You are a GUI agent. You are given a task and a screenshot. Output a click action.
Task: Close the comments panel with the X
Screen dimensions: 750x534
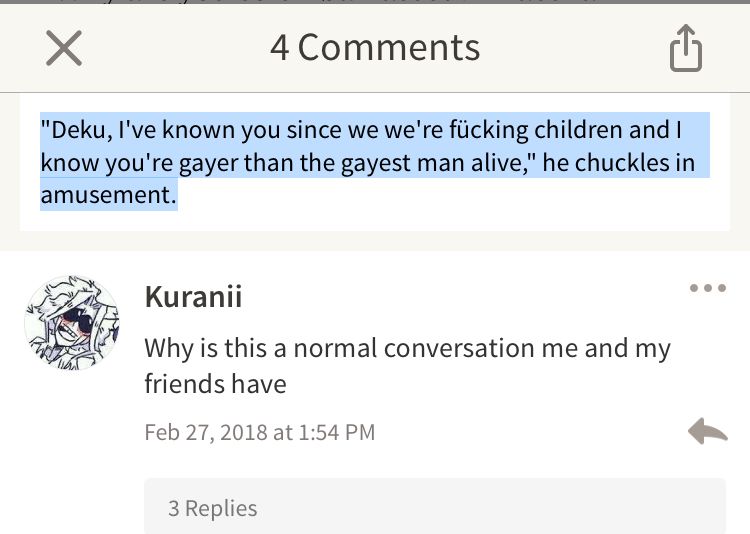tap(64, 48)
